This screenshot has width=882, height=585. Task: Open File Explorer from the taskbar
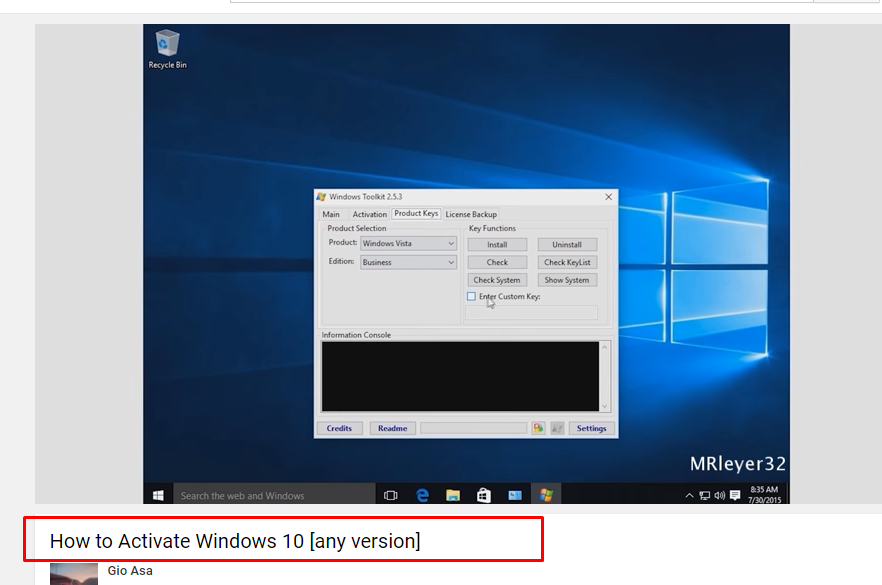pyautogui.click(x=453, y=495)
